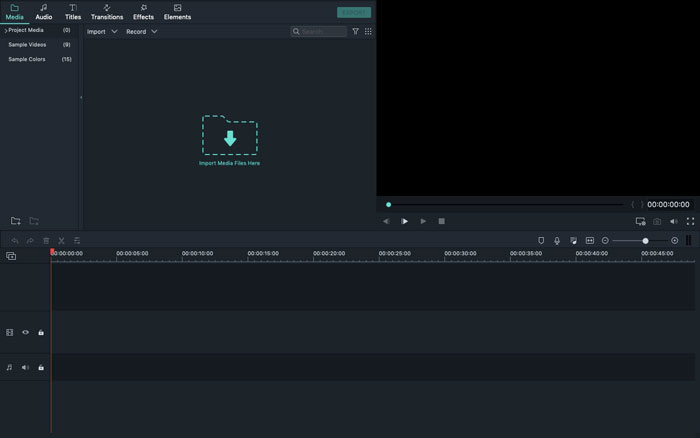Image resolution: width=700 pixels, height=438 pixels.
Task: Click the red playhead marker
Action: click(x=52, y=252)
